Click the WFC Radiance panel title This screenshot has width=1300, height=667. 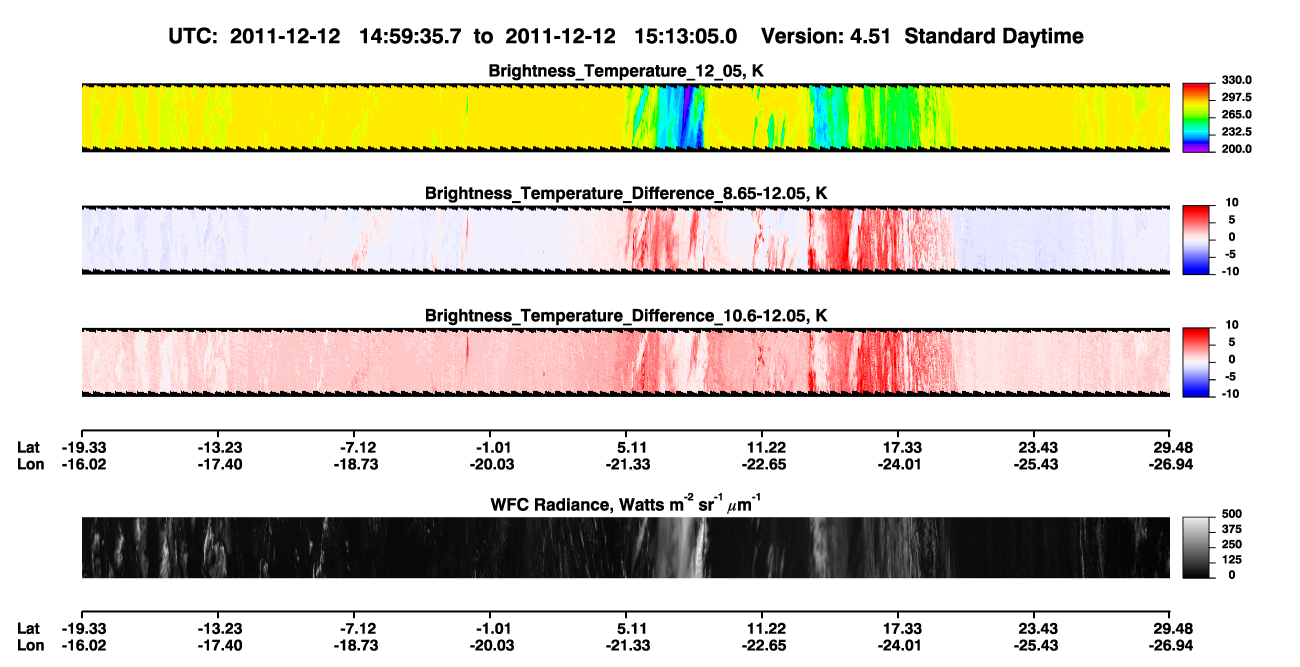pyautogui.click(x=625, y=504)
